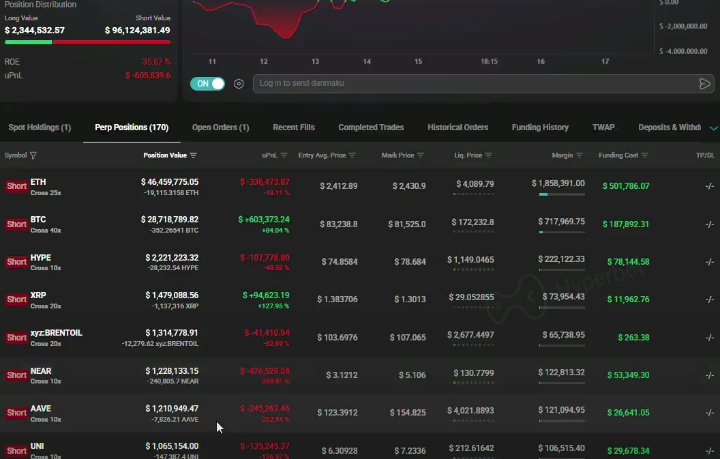Click BTC position value $28,718,789.82
The image size is (720, 459).
[170, 220]
